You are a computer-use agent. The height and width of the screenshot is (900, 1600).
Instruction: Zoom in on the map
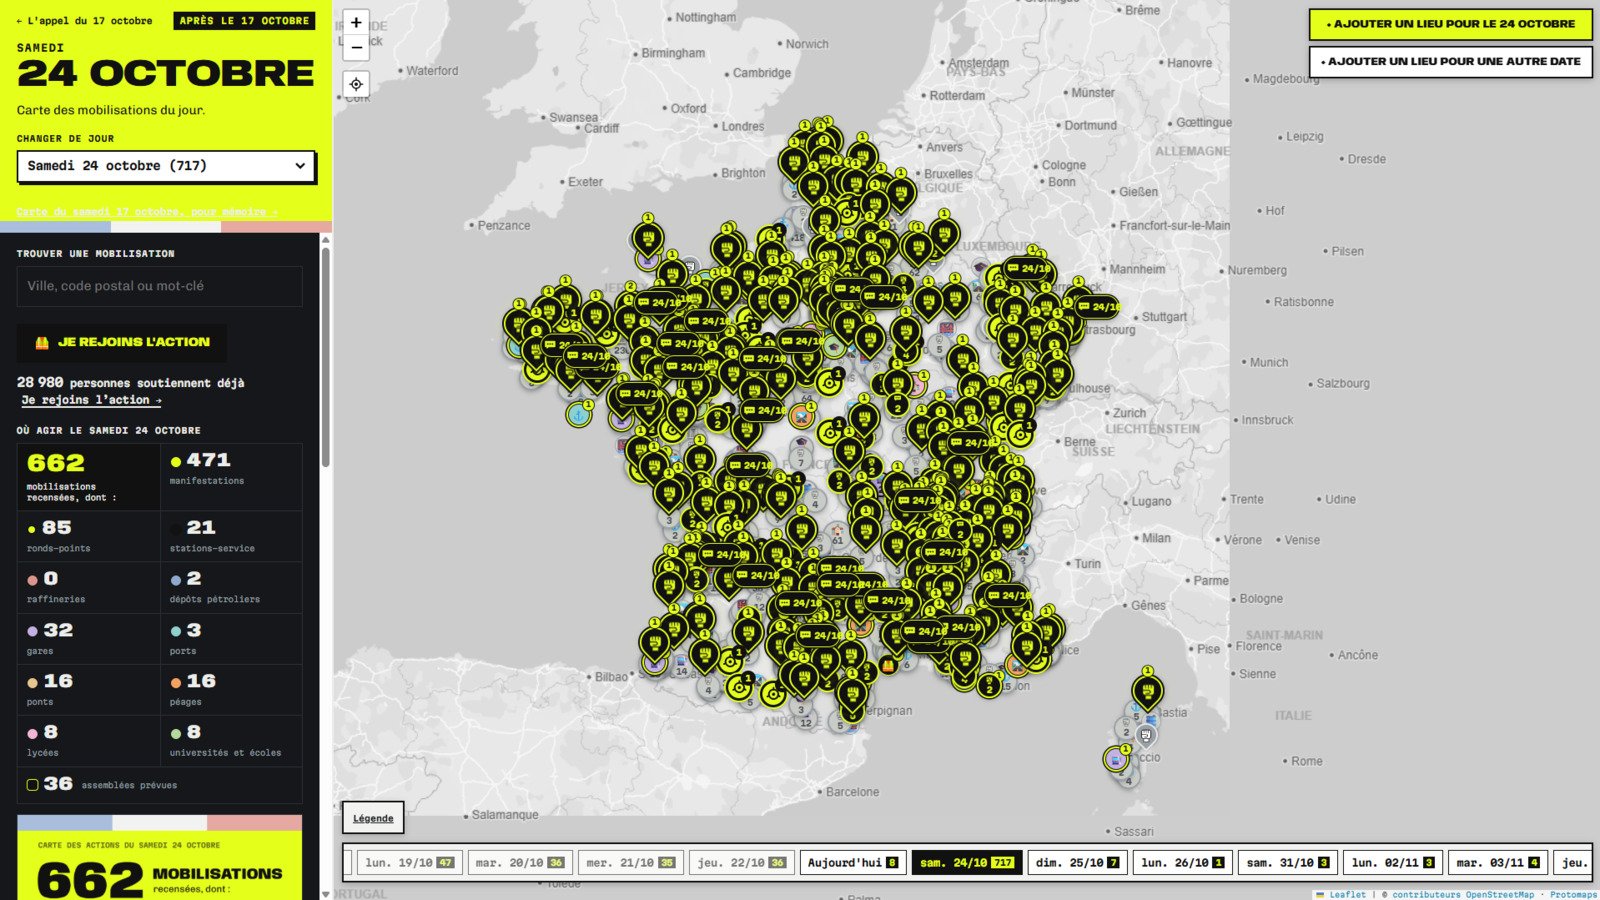coord(356,23)
